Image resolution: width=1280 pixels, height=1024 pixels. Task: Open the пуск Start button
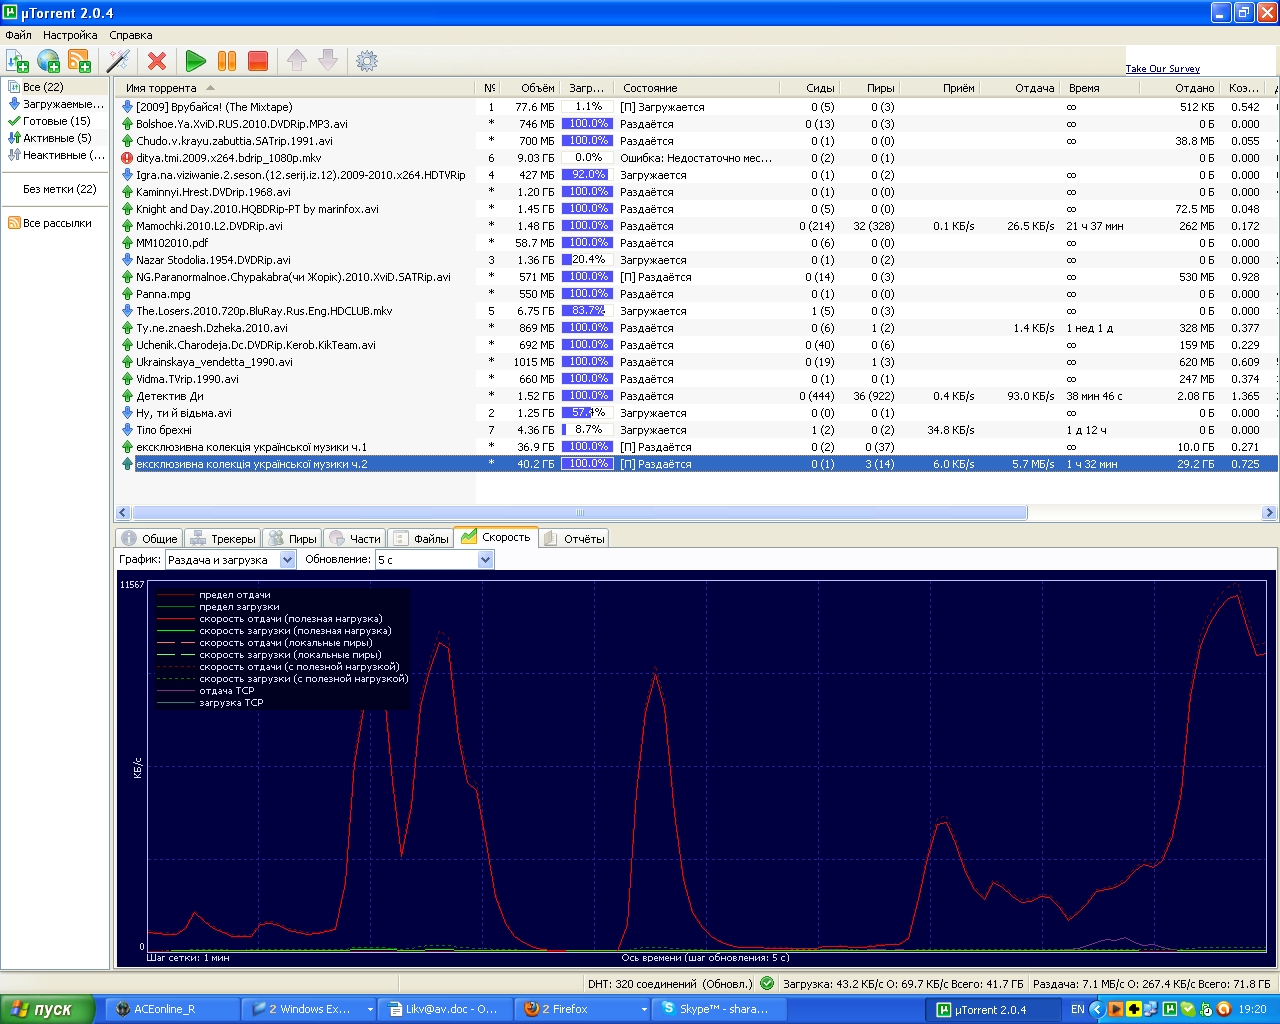point(47,1009)
